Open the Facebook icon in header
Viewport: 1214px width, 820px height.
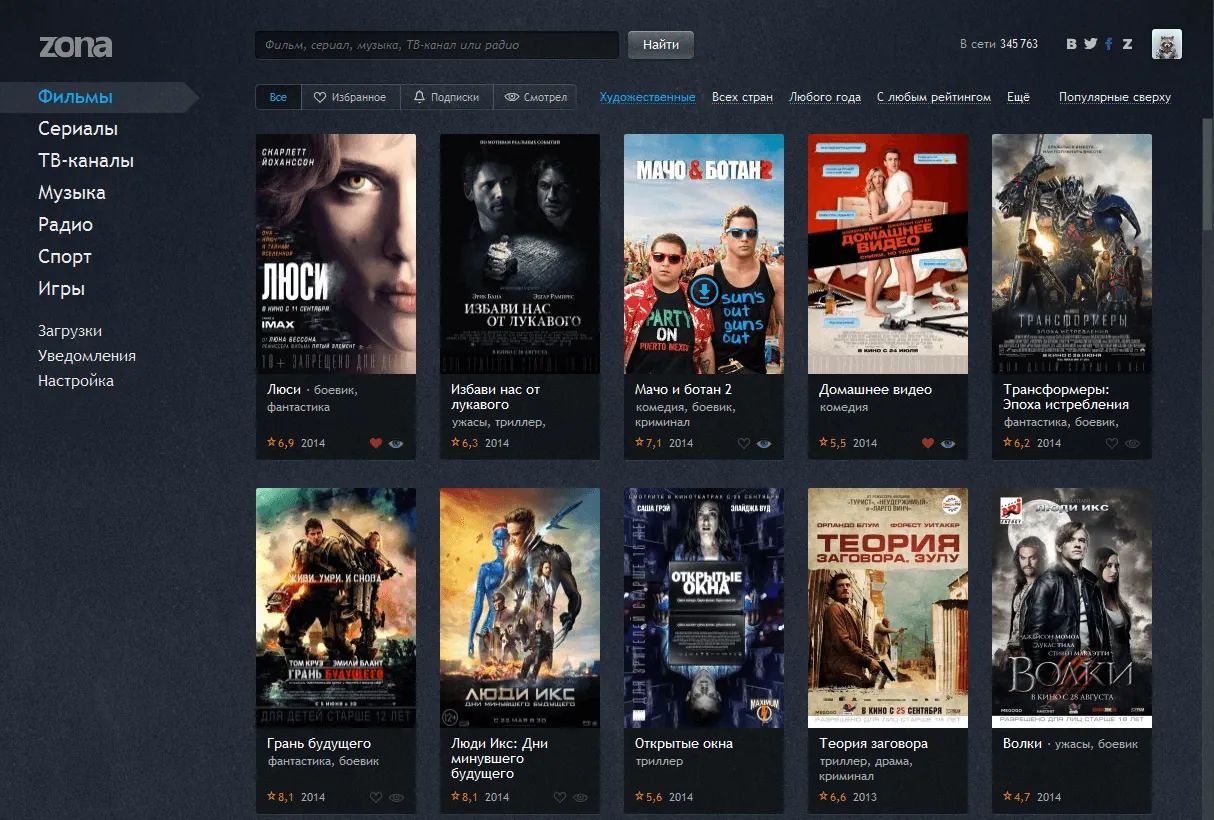(x=1109, y=44)
